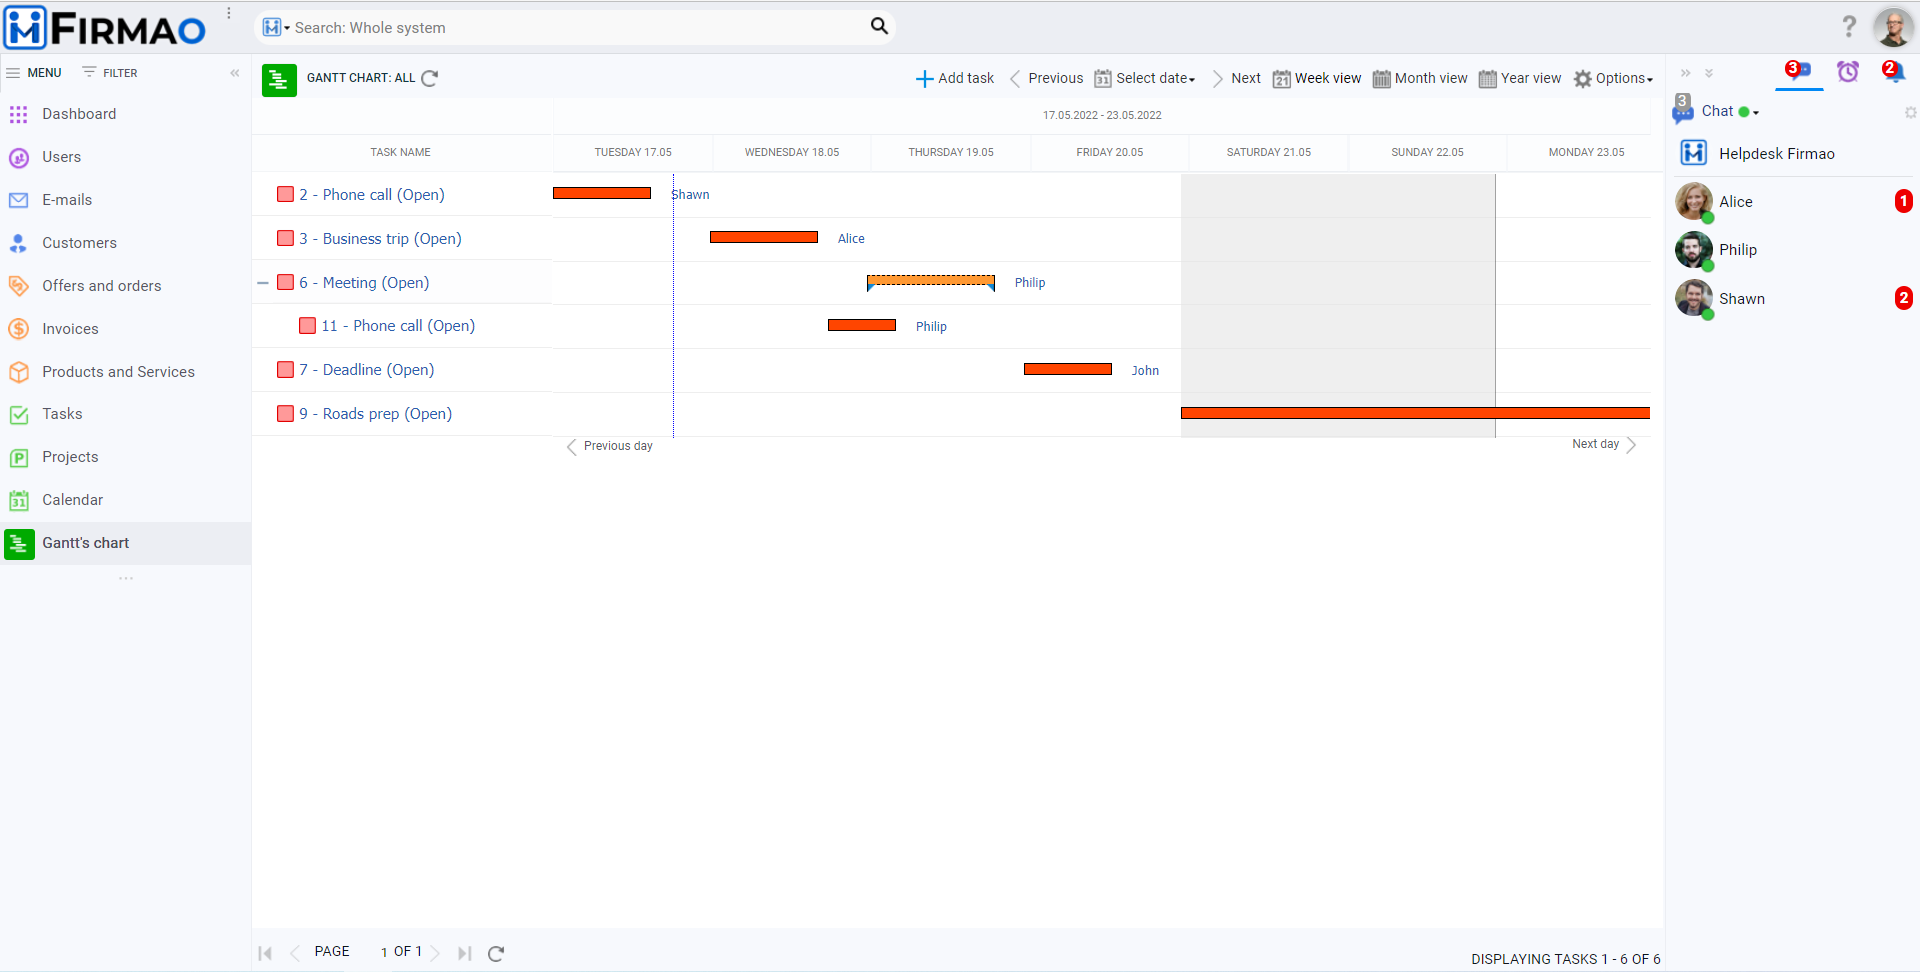
Task: Select the Alice business trip Gantt bar
Action: pyautogui.click(x=764, y=237)
